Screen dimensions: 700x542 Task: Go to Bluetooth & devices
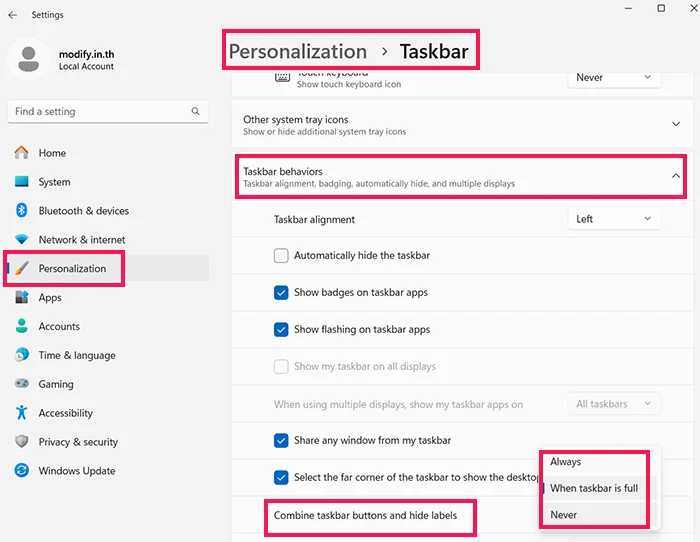point(83,211)
